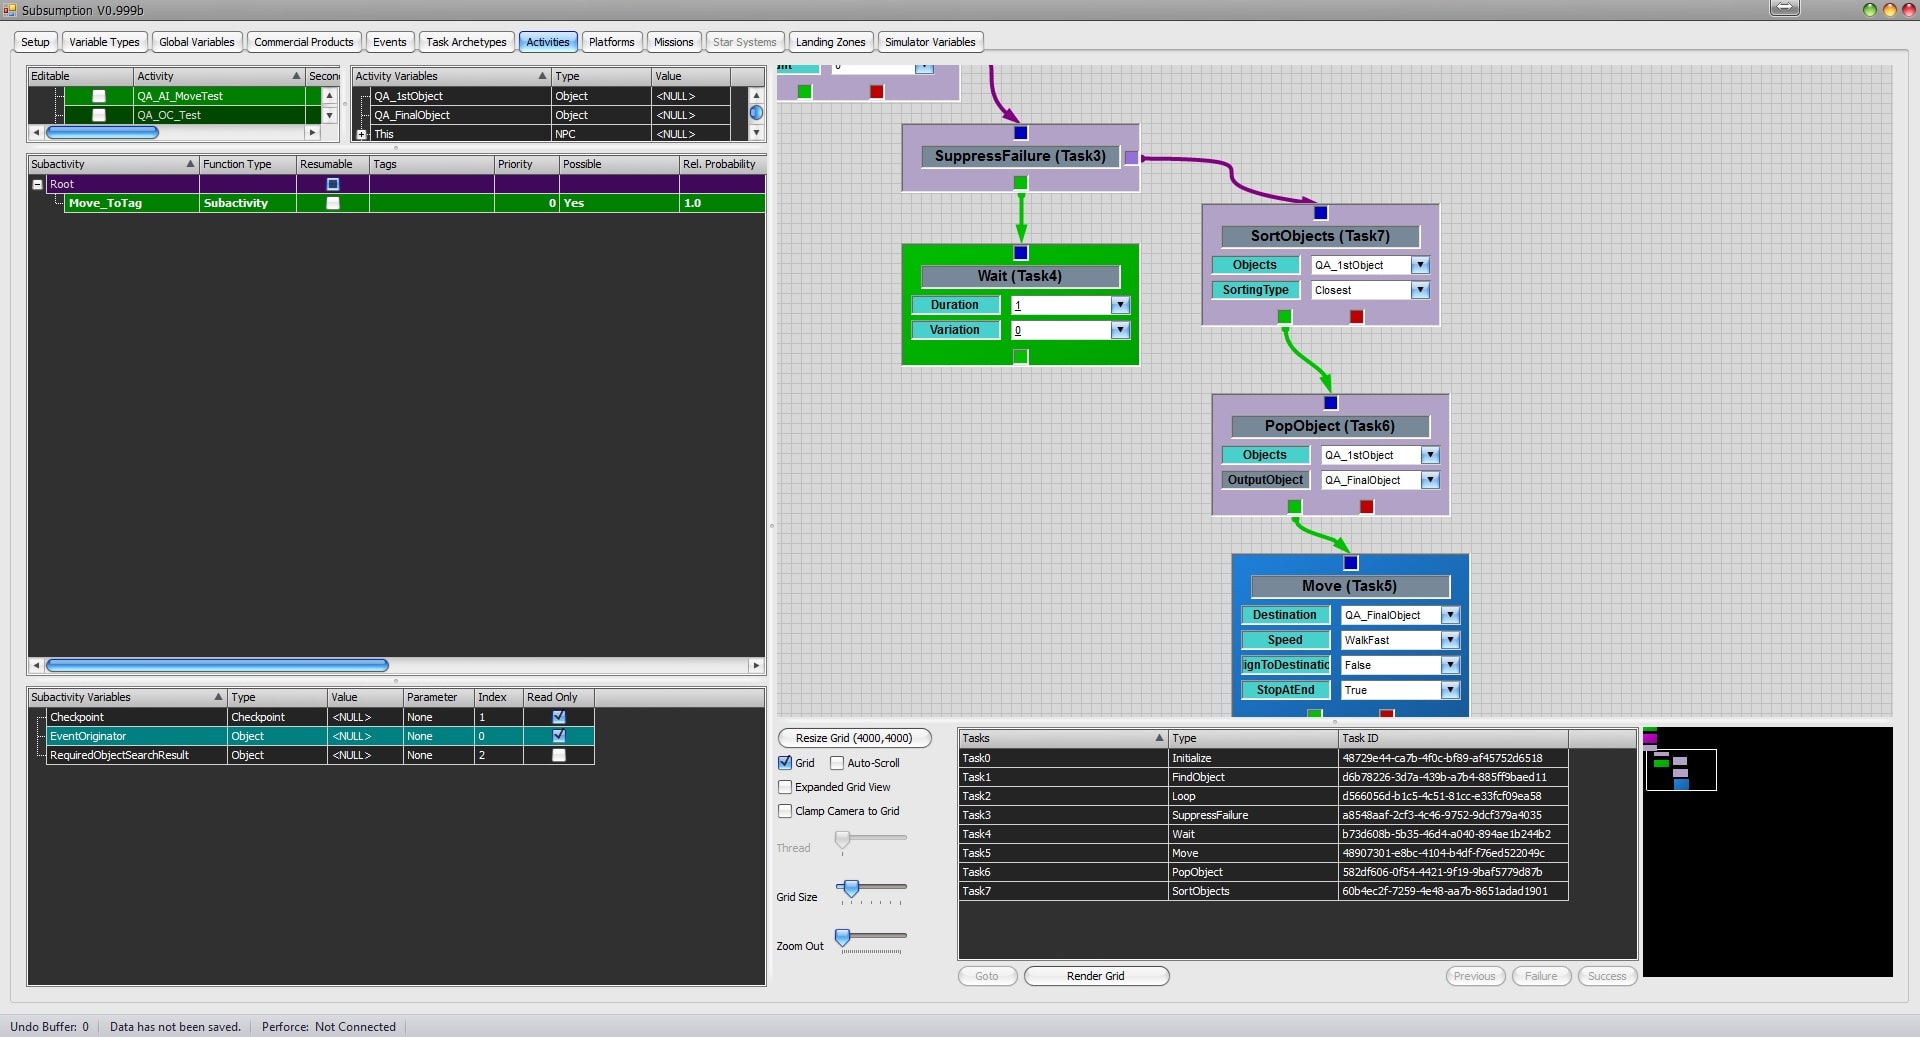This screenshot has height=1037, width=1920.
Task: Switch to the Task Archetypes tab
Action: point(466,42)
